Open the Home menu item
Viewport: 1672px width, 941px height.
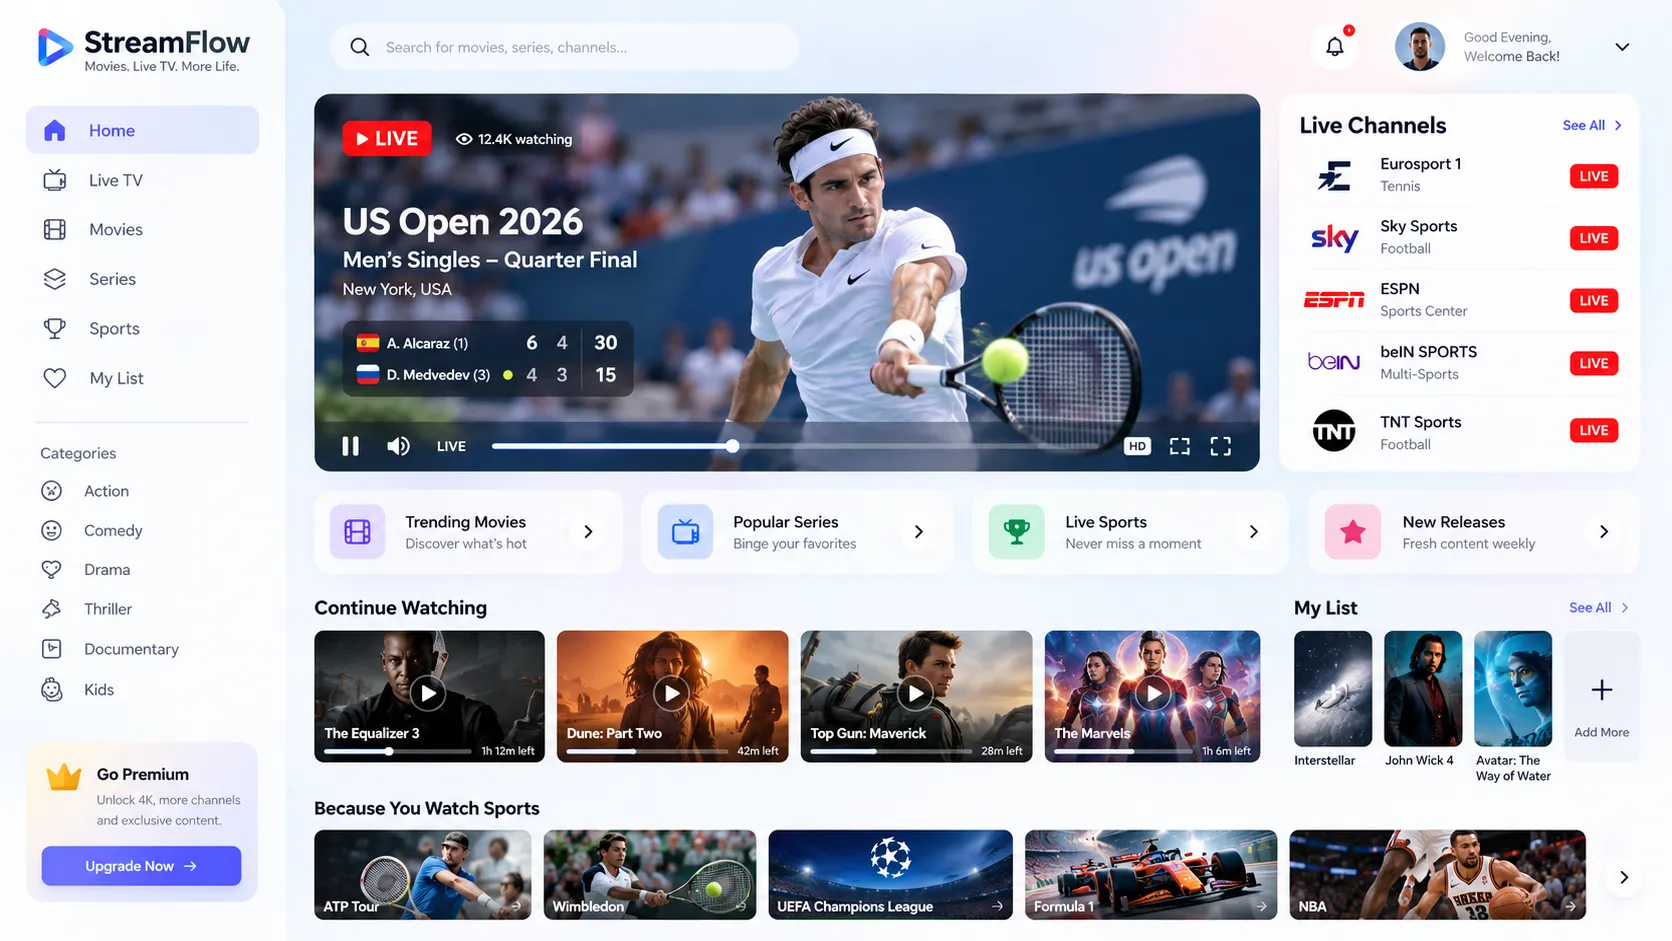[142, 130]
